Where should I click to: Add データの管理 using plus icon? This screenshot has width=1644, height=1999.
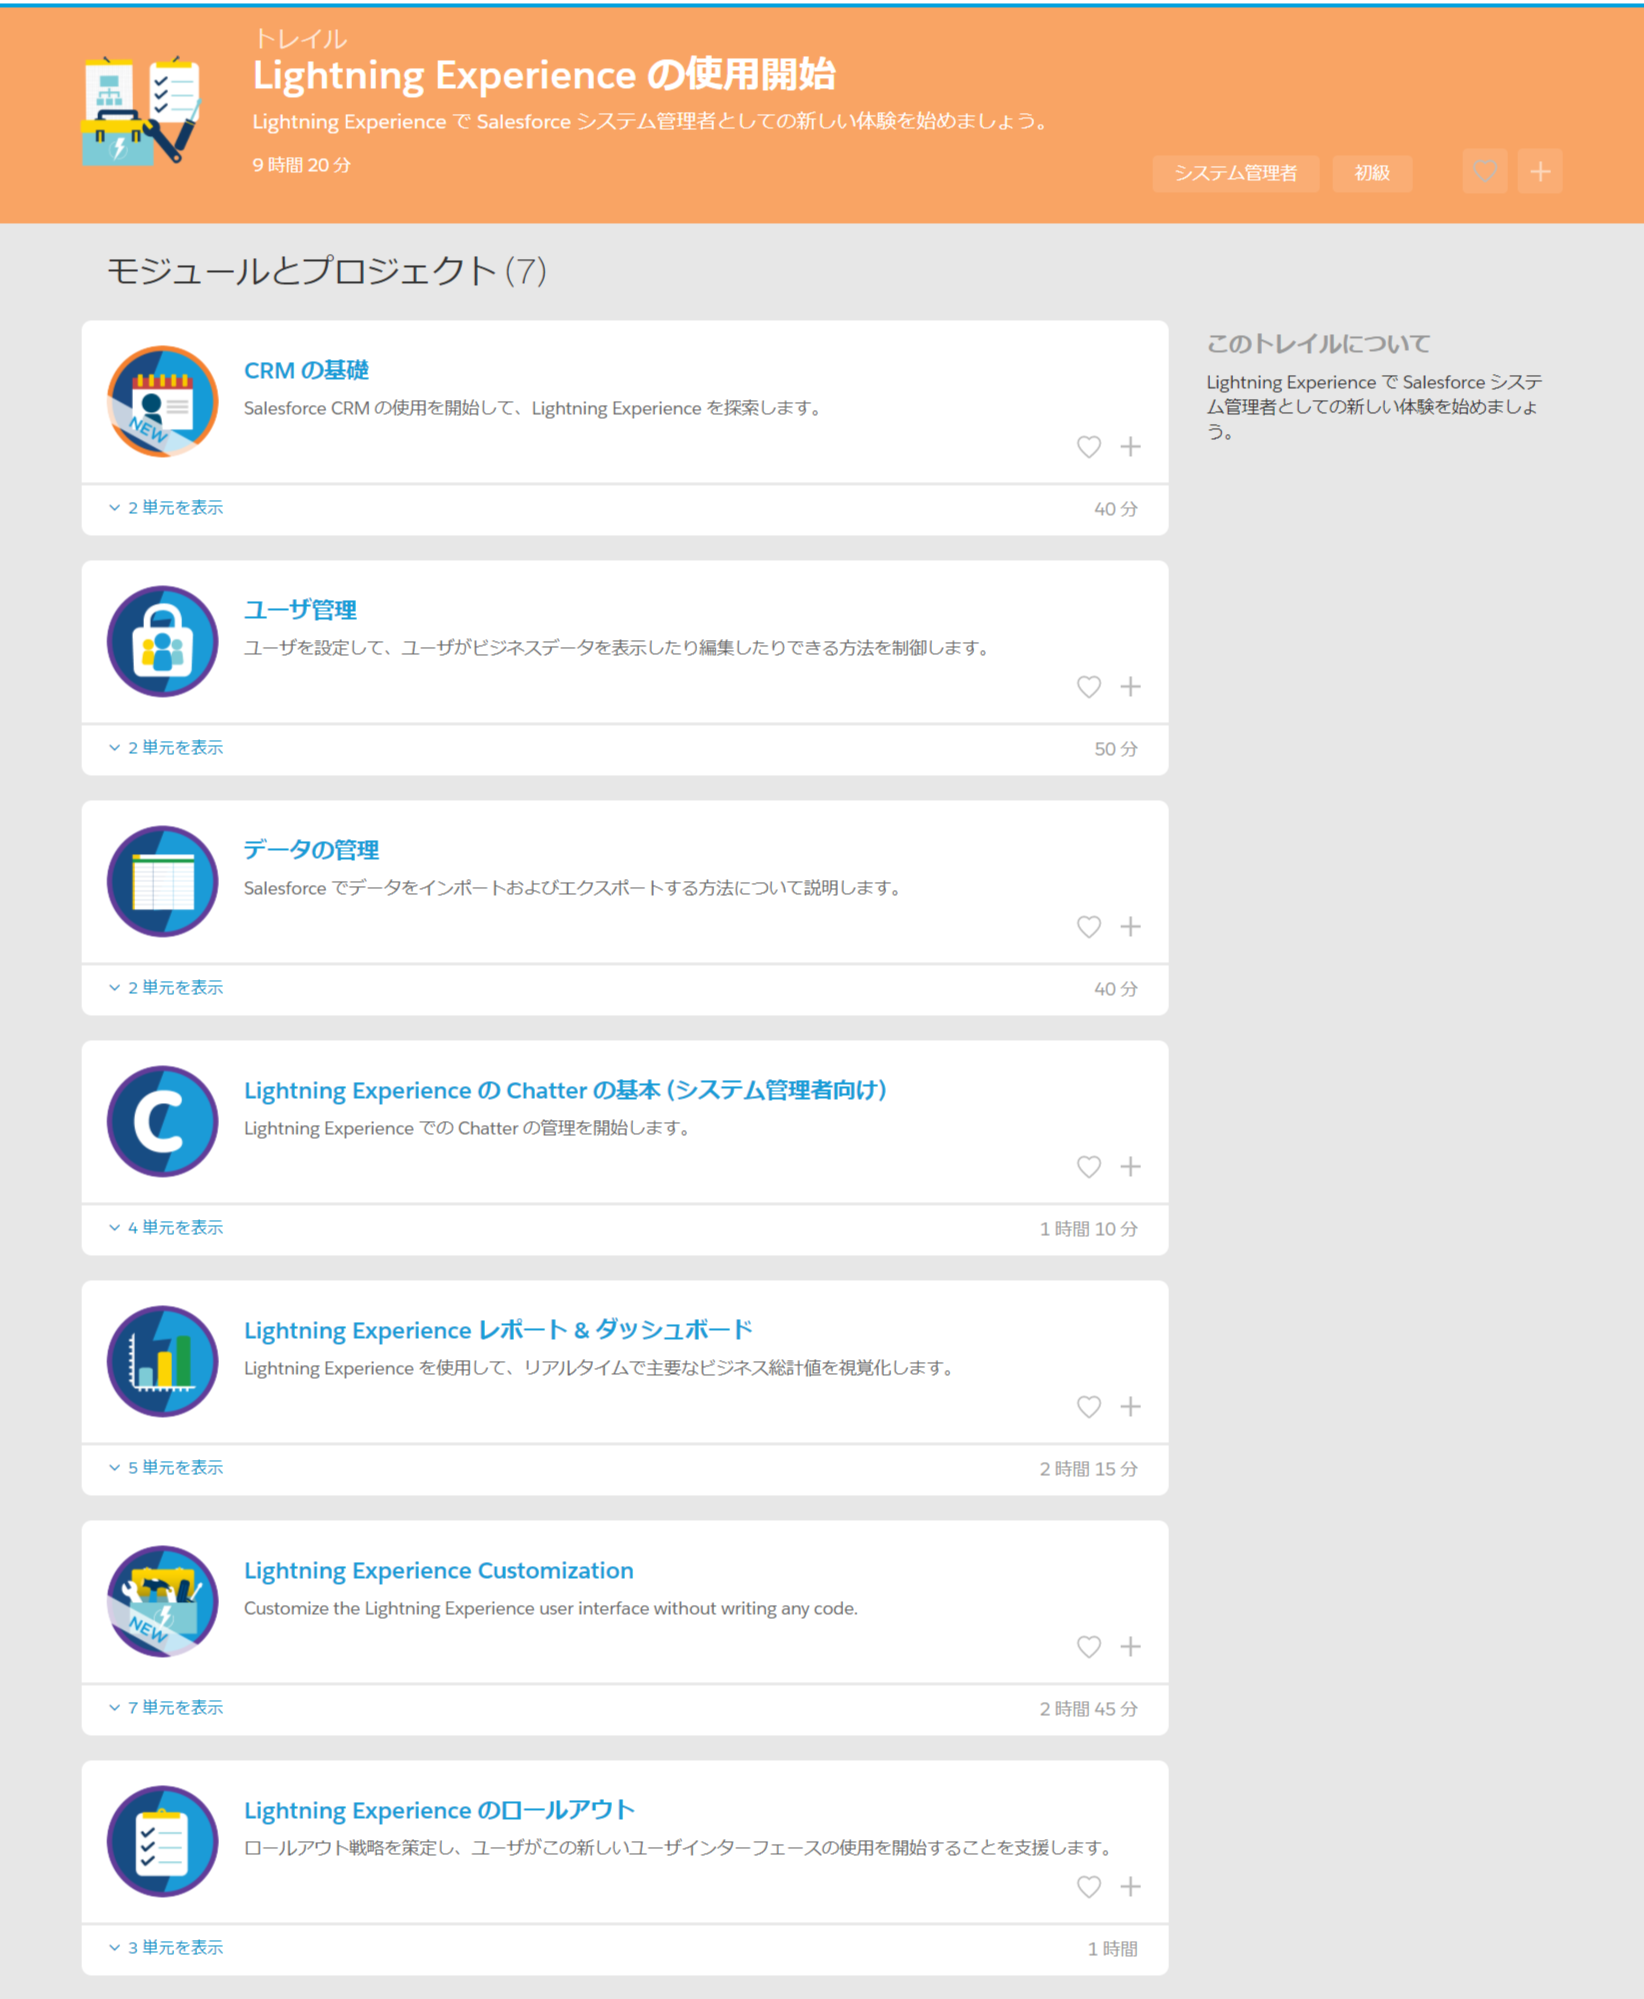[x=1130, y=926]
